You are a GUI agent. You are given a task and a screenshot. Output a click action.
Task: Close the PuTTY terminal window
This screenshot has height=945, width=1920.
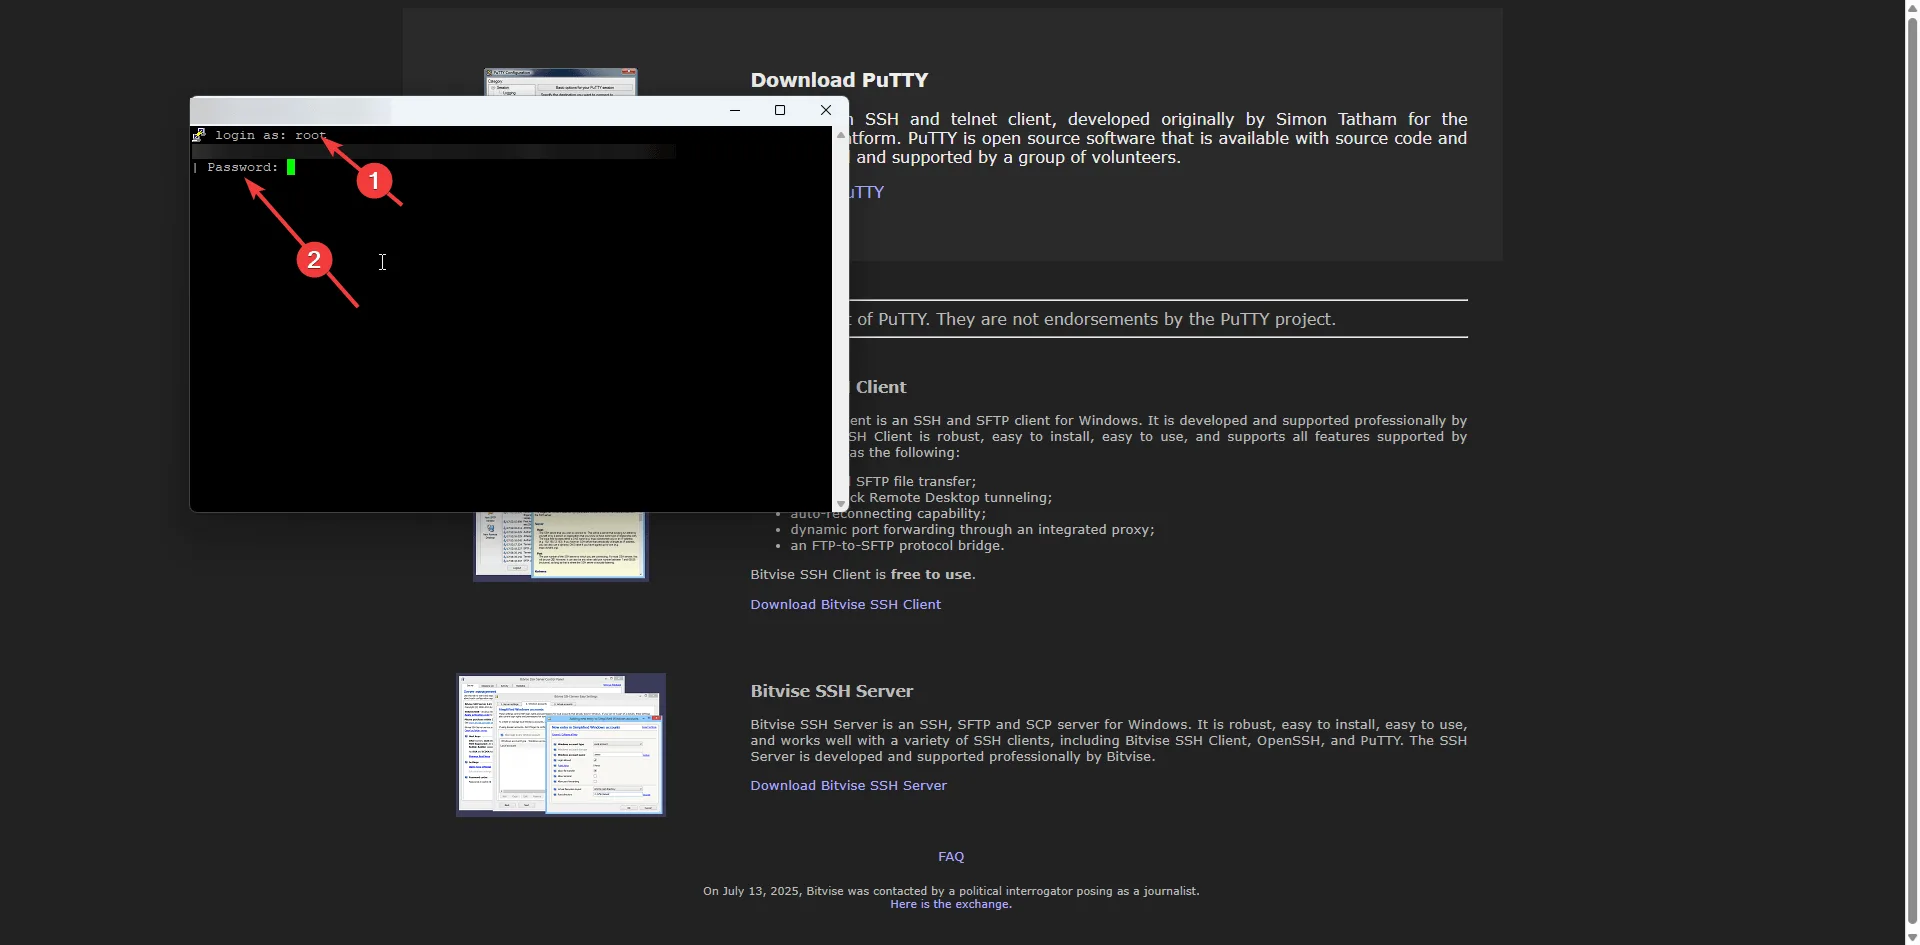coord(826,110)
